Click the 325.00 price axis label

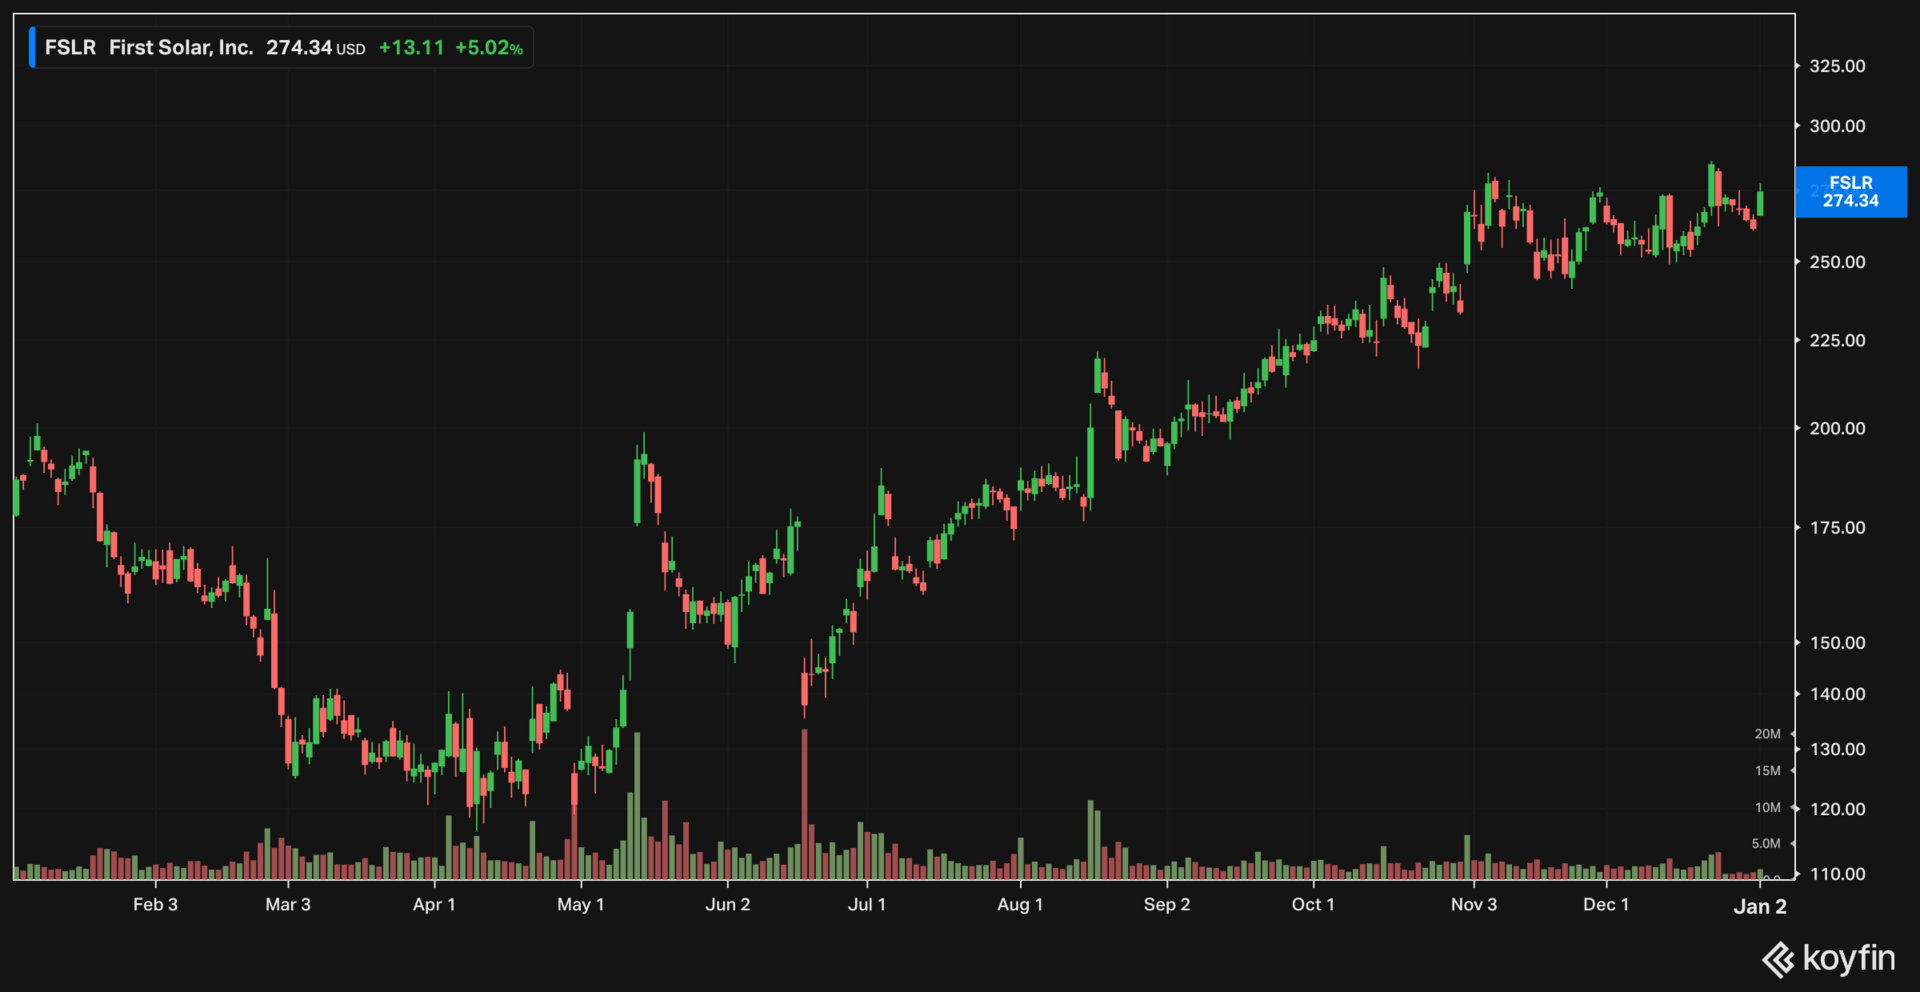1837,66
